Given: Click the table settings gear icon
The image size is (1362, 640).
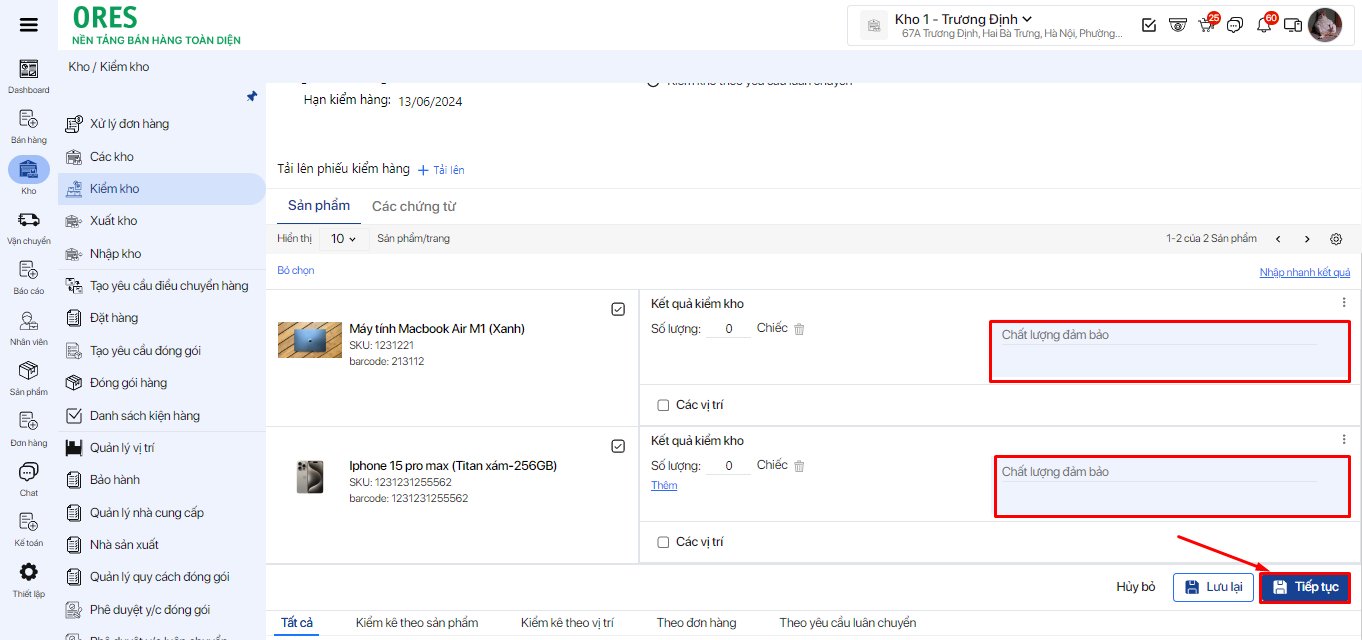Looking at the screenshot, I should pyautogui.click(x=1336, y=239).
